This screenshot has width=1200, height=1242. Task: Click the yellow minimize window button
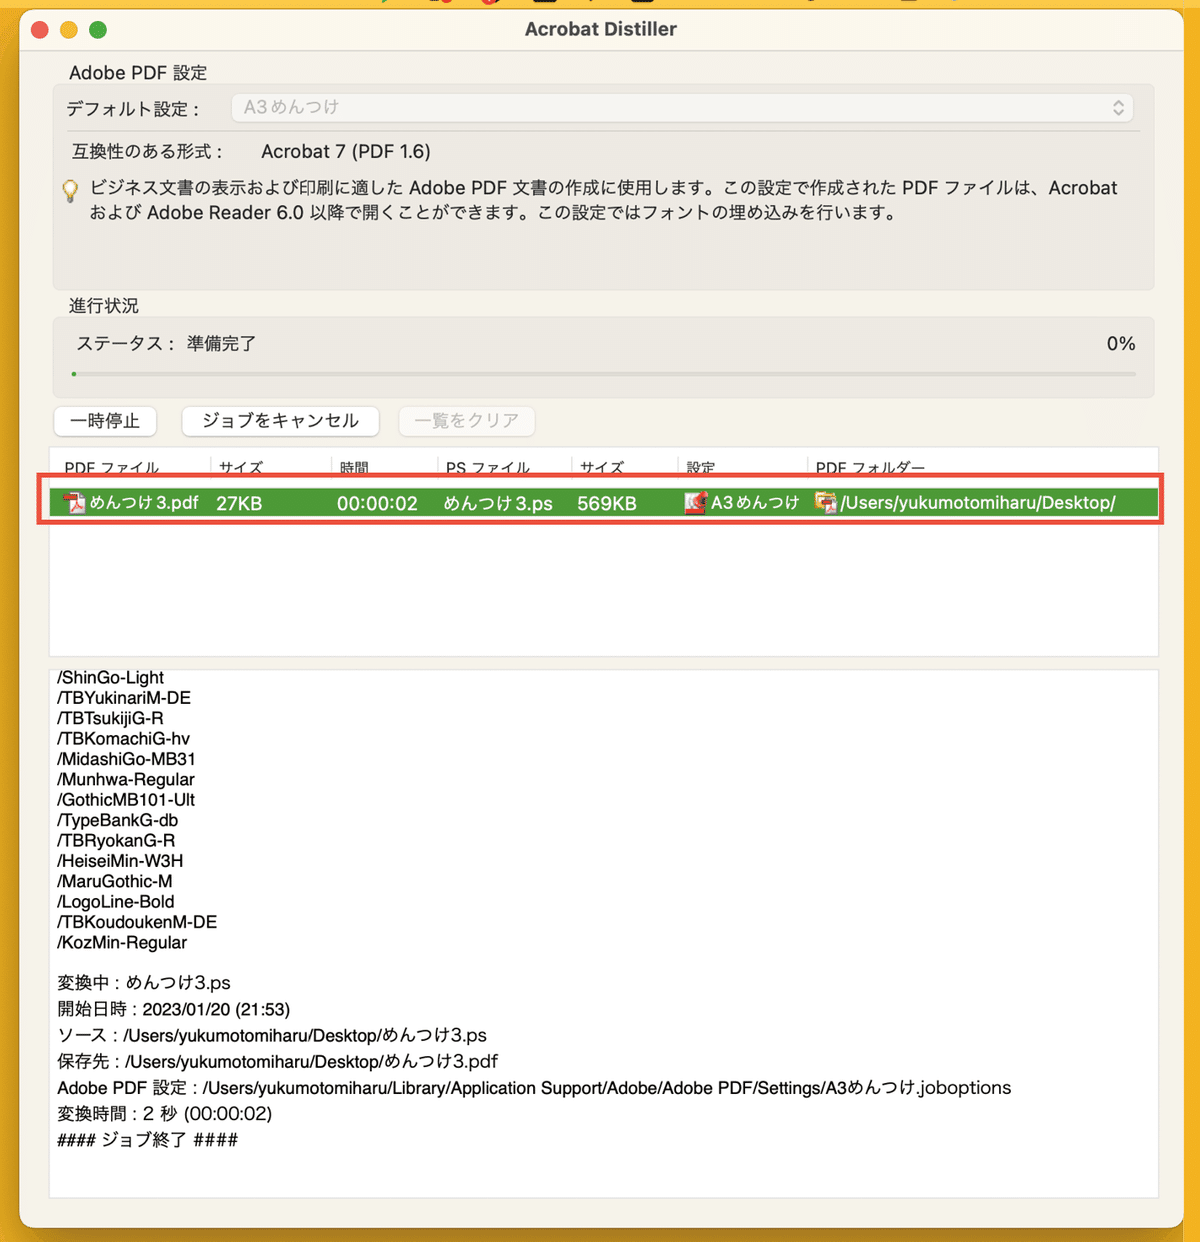69,30
